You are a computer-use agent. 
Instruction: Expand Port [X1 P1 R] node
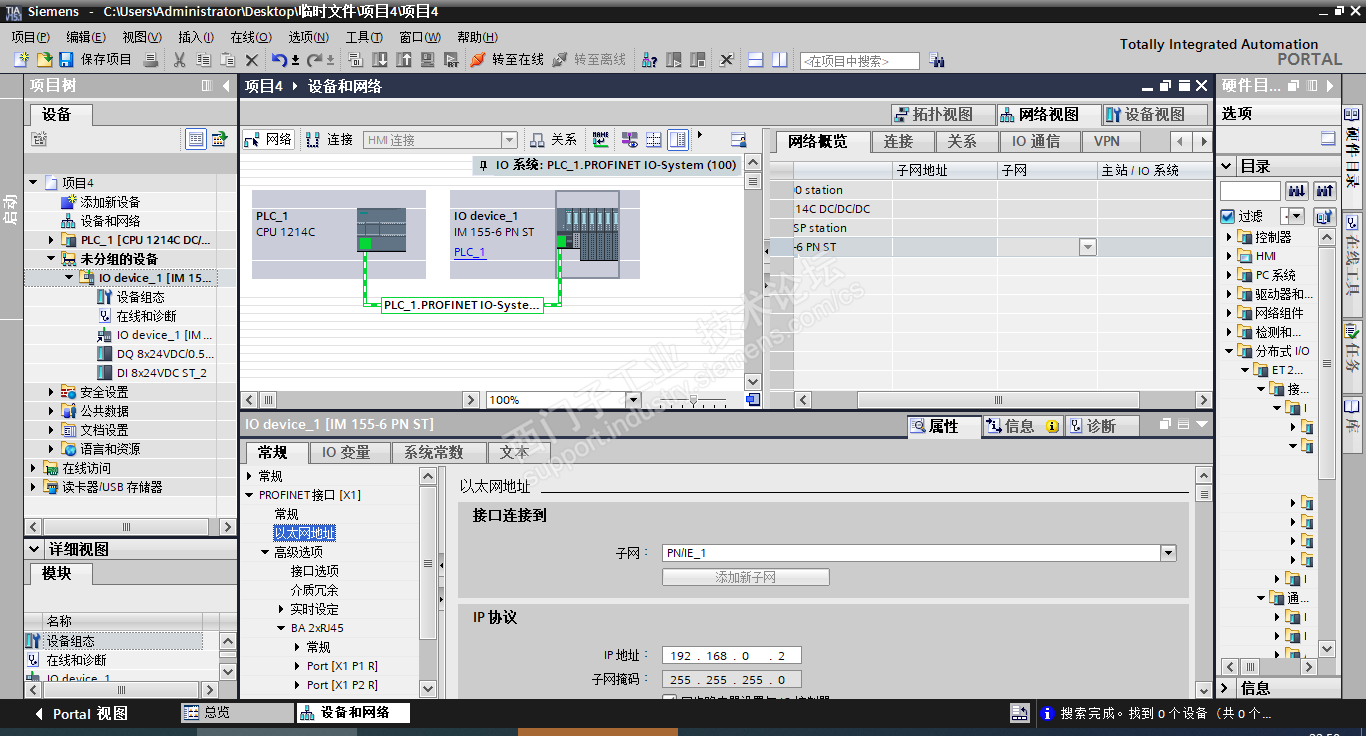[297, 666]
